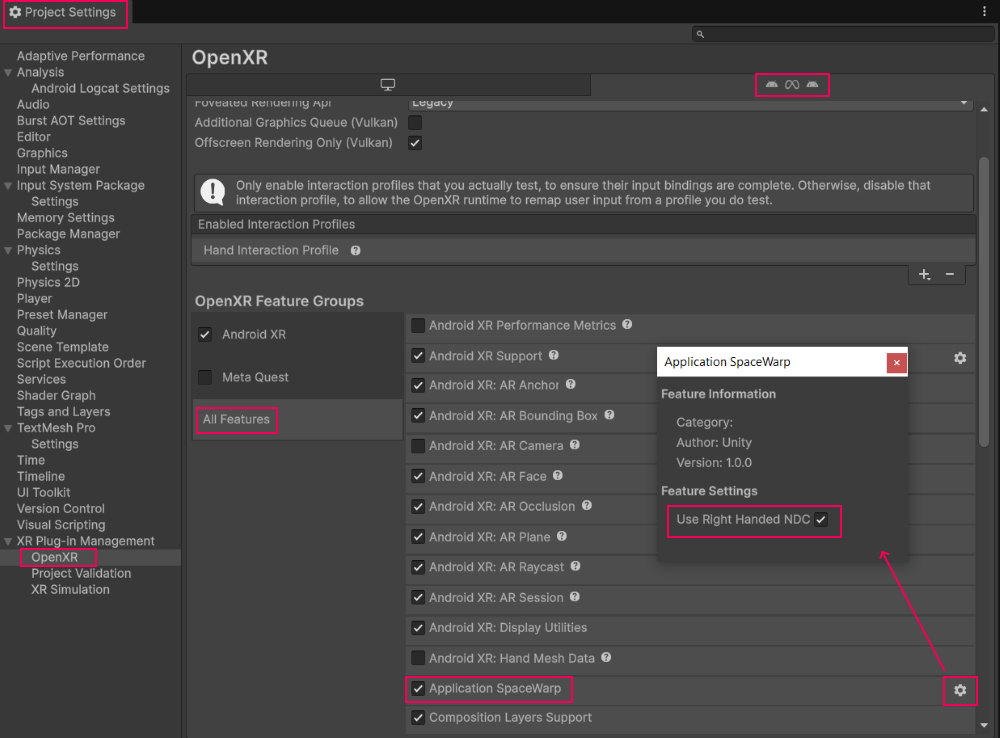Switch to the XR headset platform tab
The height and width of the screenshot is (738, 1000).
click(x=792, y=84)
